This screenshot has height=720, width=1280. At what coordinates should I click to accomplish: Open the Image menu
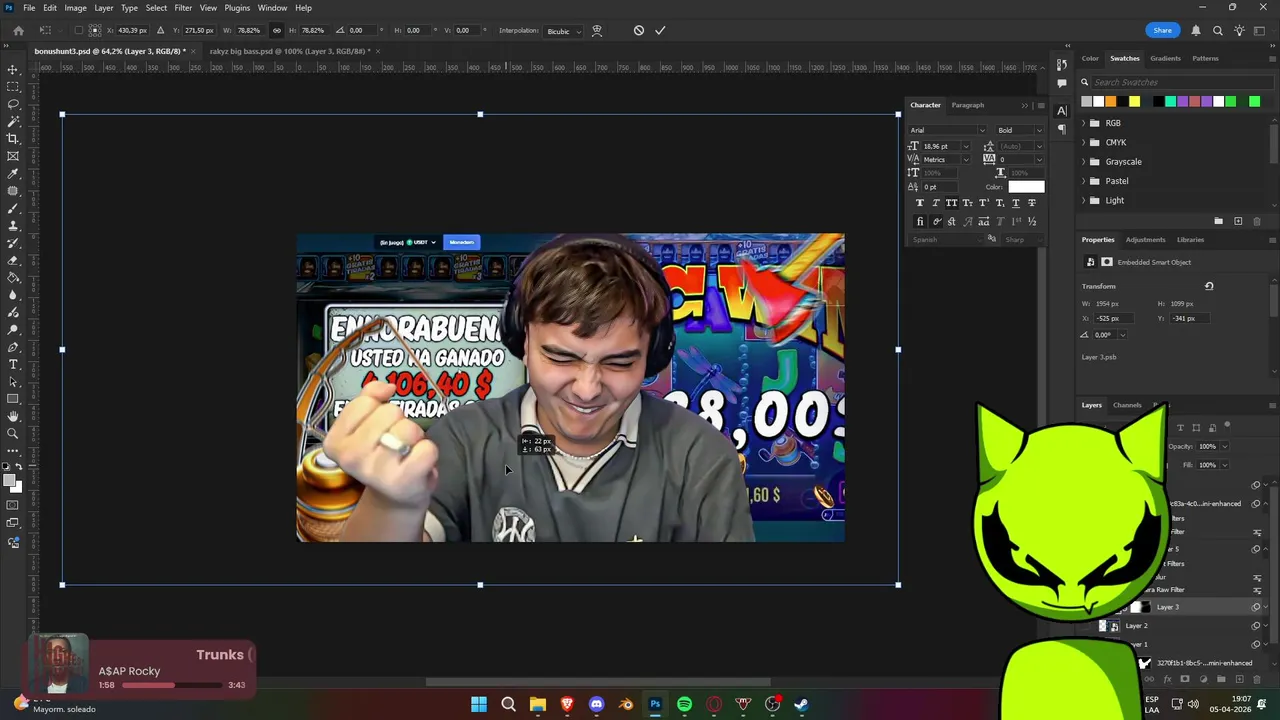[x=75, y=7]
